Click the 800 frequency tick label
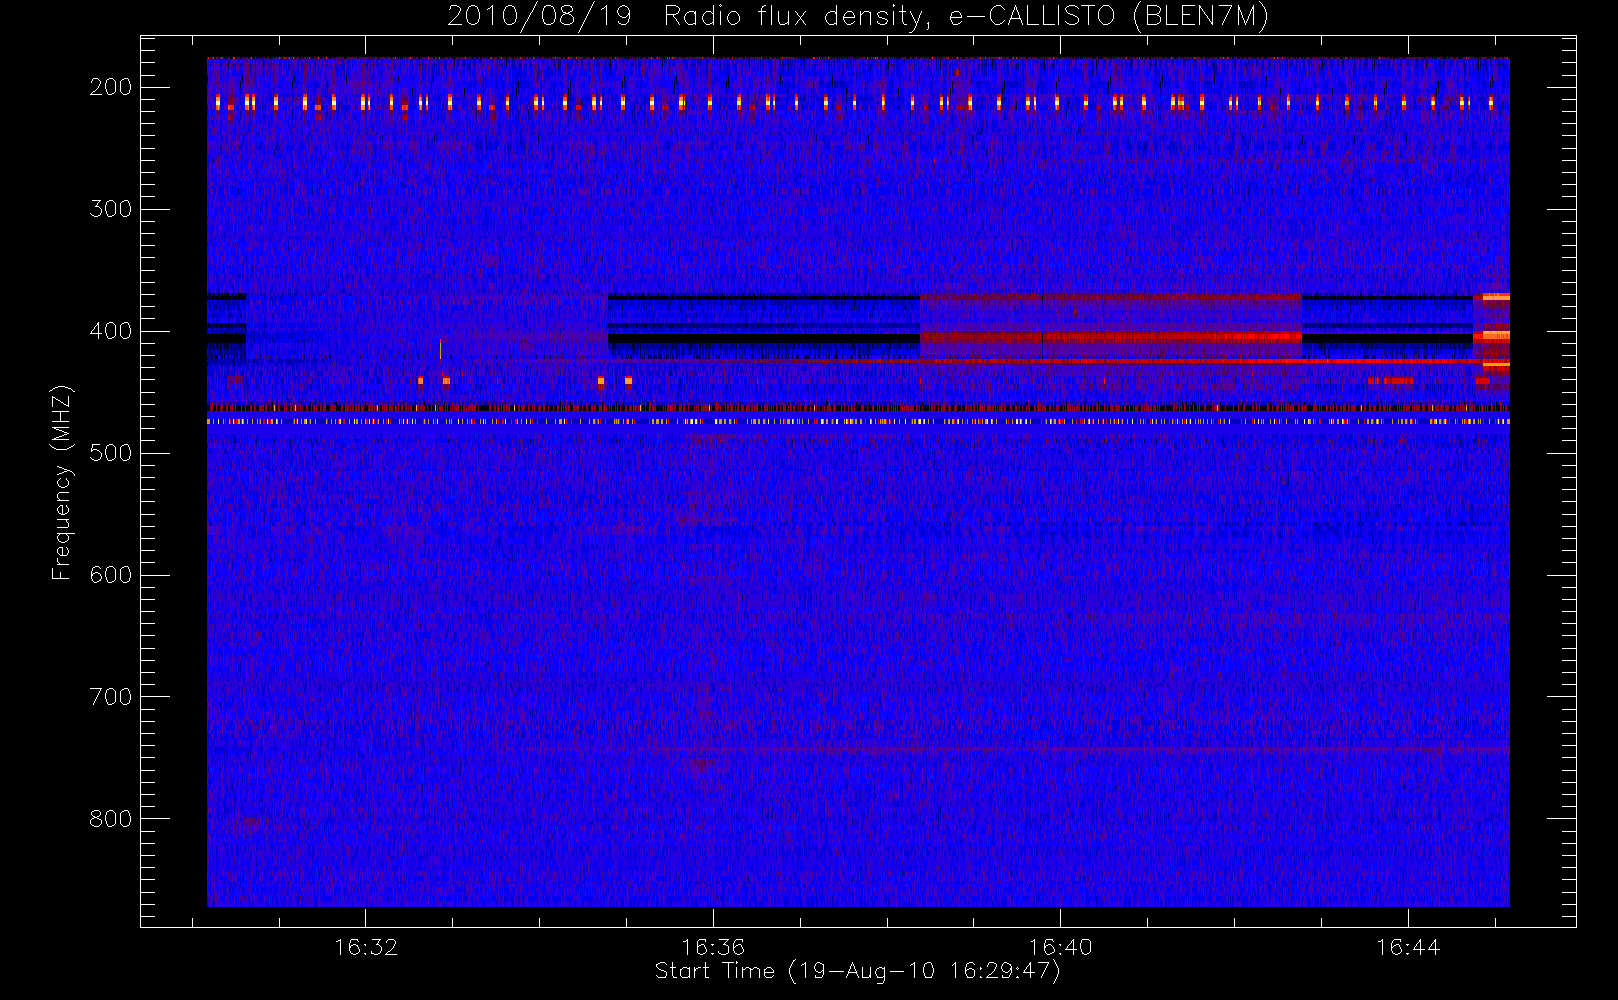This screenshot has width=1618, height=1000. pyautogui.click(x=111, y=819)
